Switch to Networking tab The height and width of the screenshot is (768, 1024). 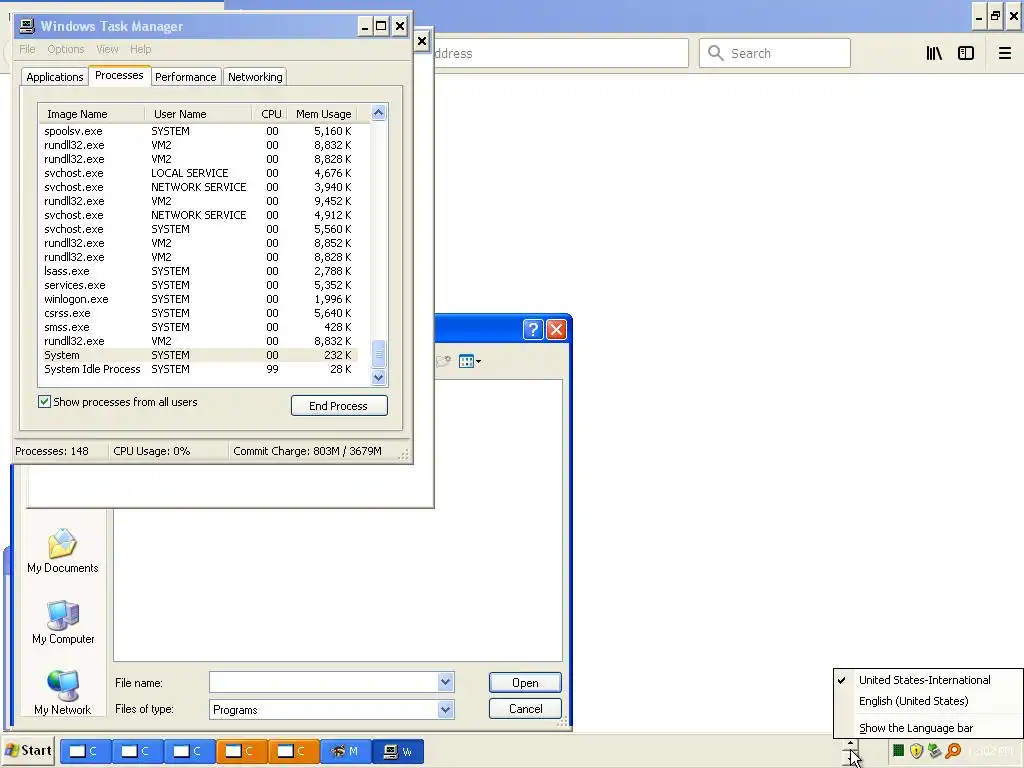(x=255, y=77)
